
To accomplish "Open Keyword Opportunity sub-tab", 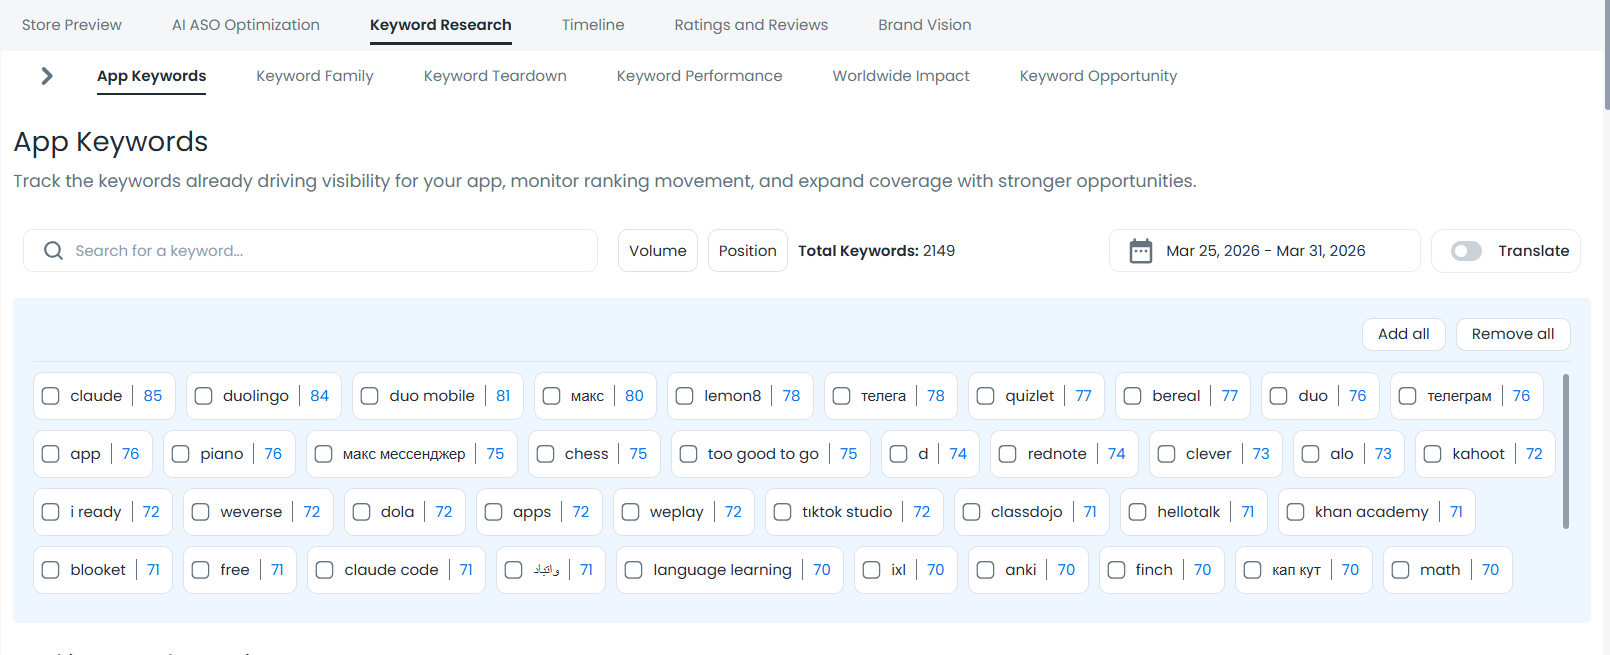I will click(1098, 76).
